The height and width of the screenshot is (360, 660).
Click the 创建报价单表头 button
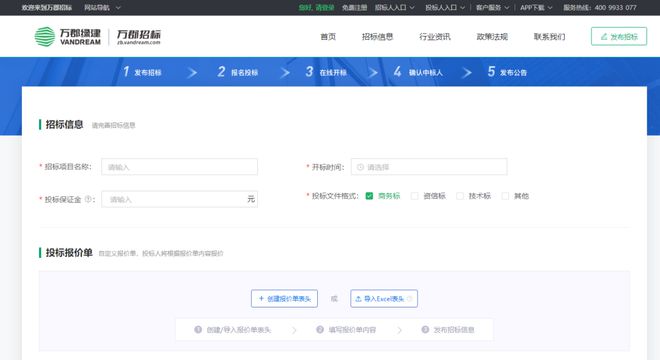pyautogui.click(x=284, y=299)
